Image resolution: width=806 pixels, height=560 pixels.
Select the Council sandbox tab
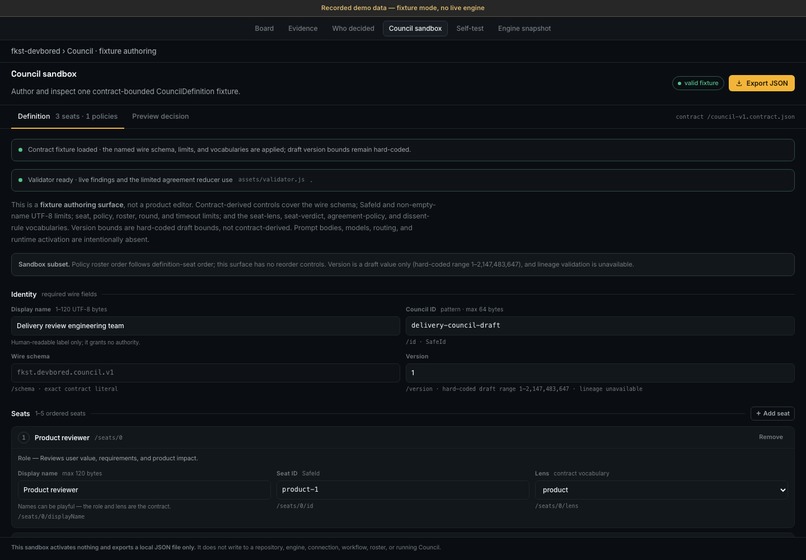tap(415, 29)
